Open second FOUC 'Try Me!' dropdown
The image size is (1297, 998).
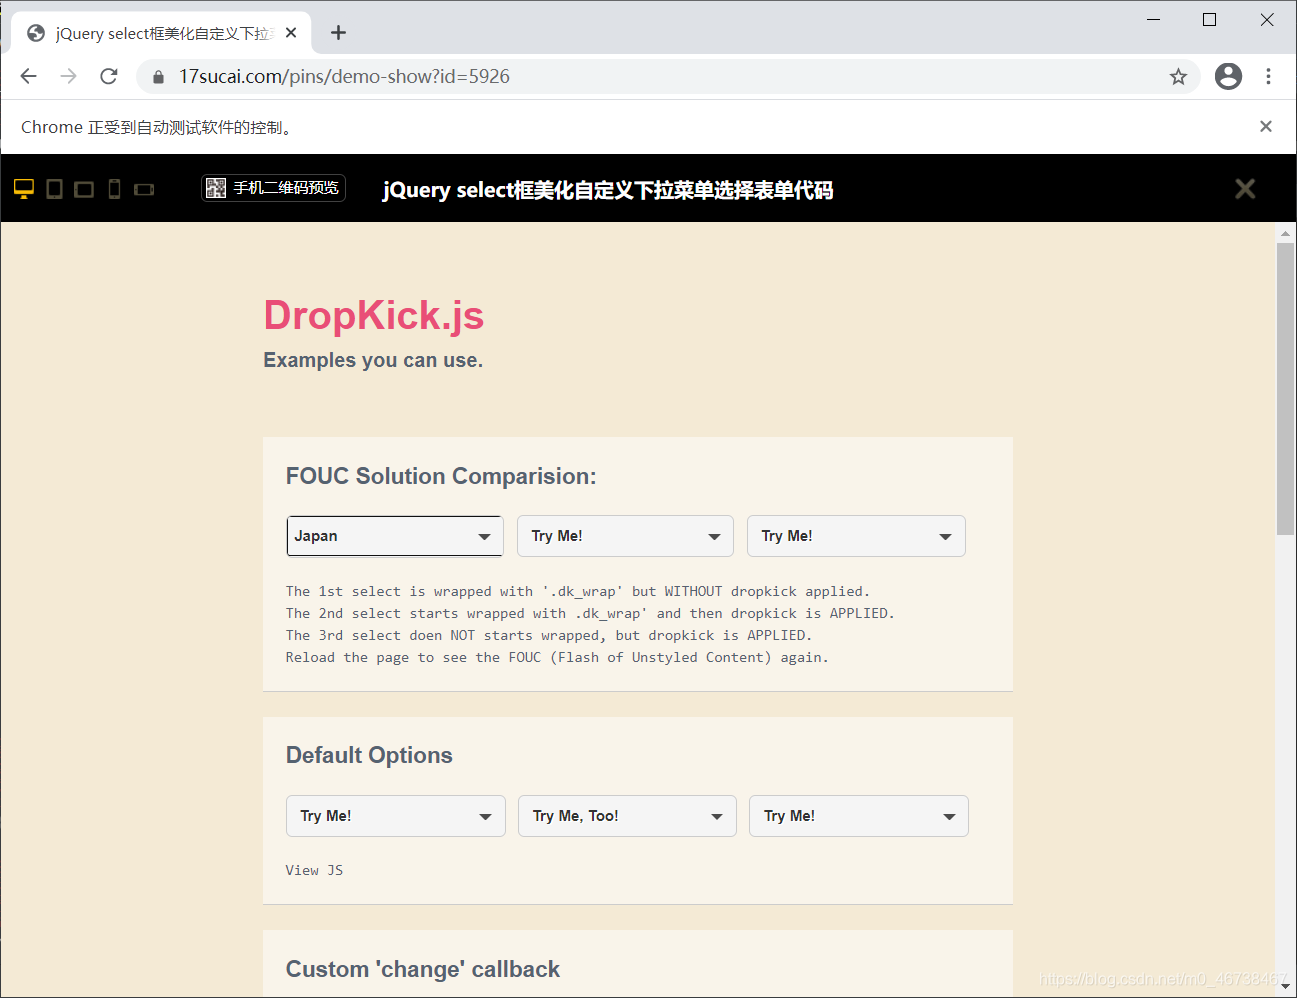pos(625,536)
